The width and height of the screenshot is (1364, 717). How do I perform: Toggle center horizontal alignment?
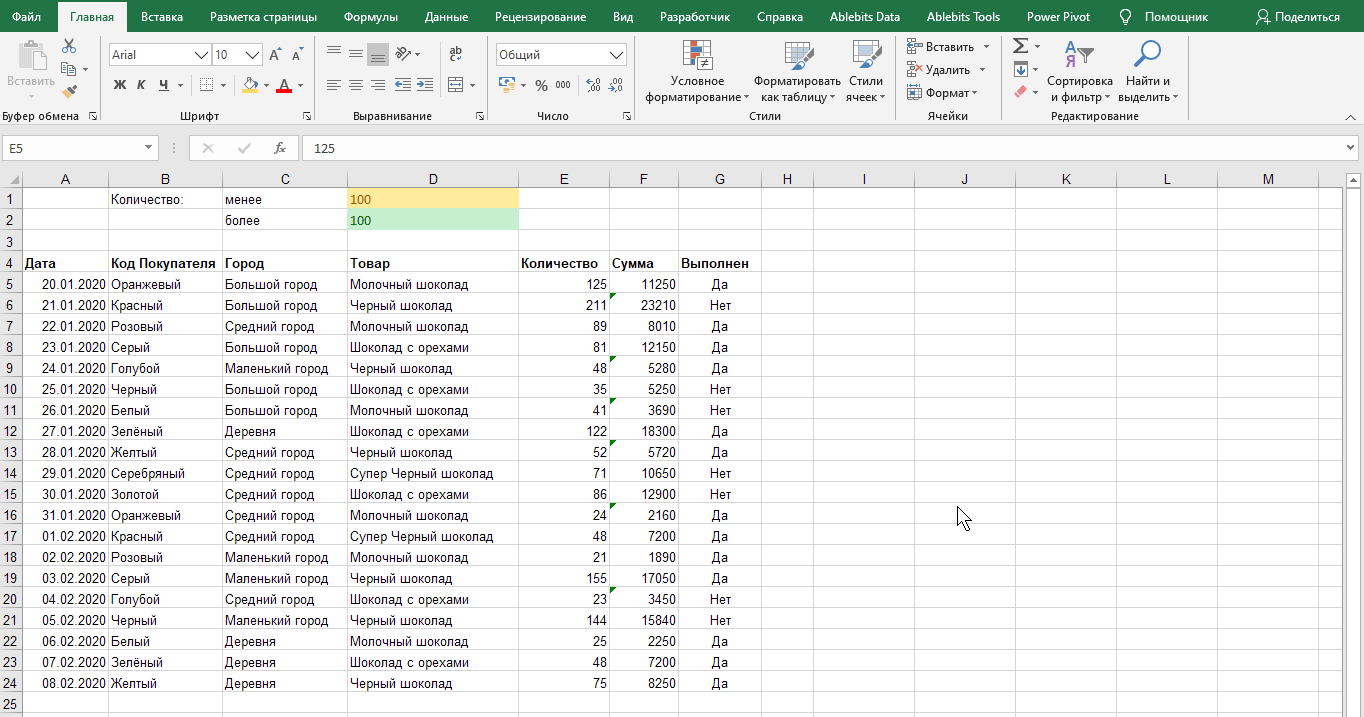coord(355,85)
